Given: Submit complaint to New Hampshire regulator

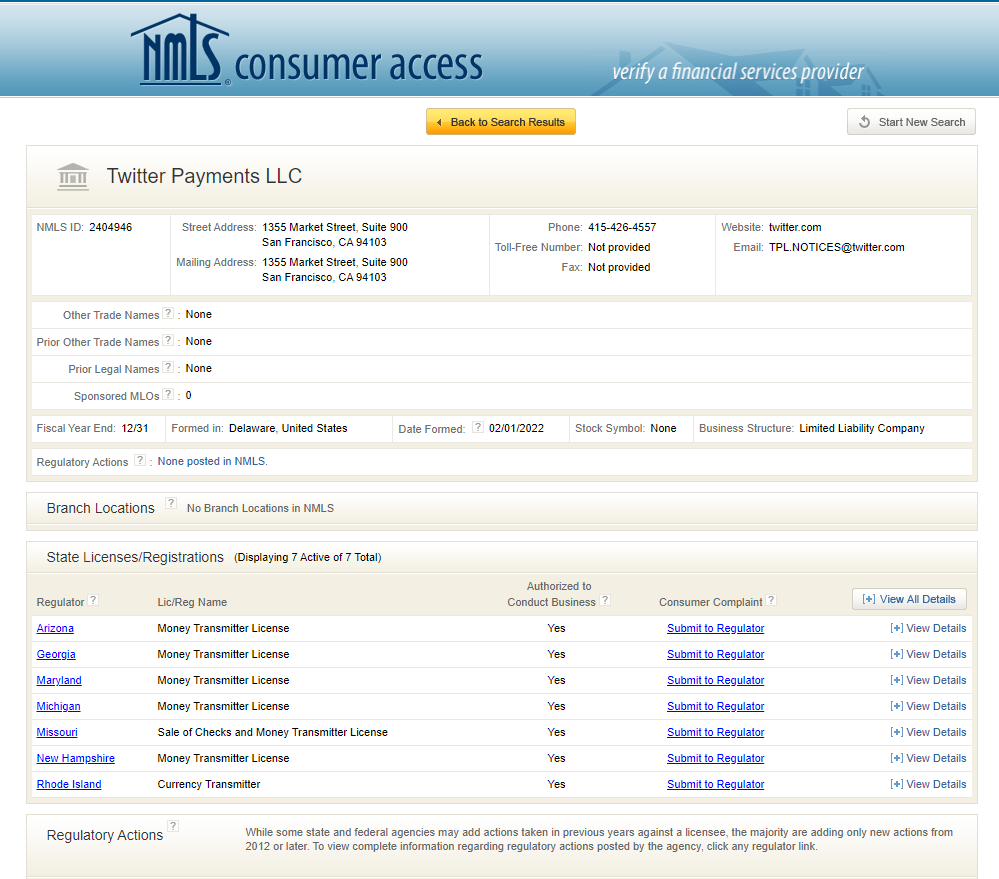Looking at the screenshot, I should (x=715, y=759).
